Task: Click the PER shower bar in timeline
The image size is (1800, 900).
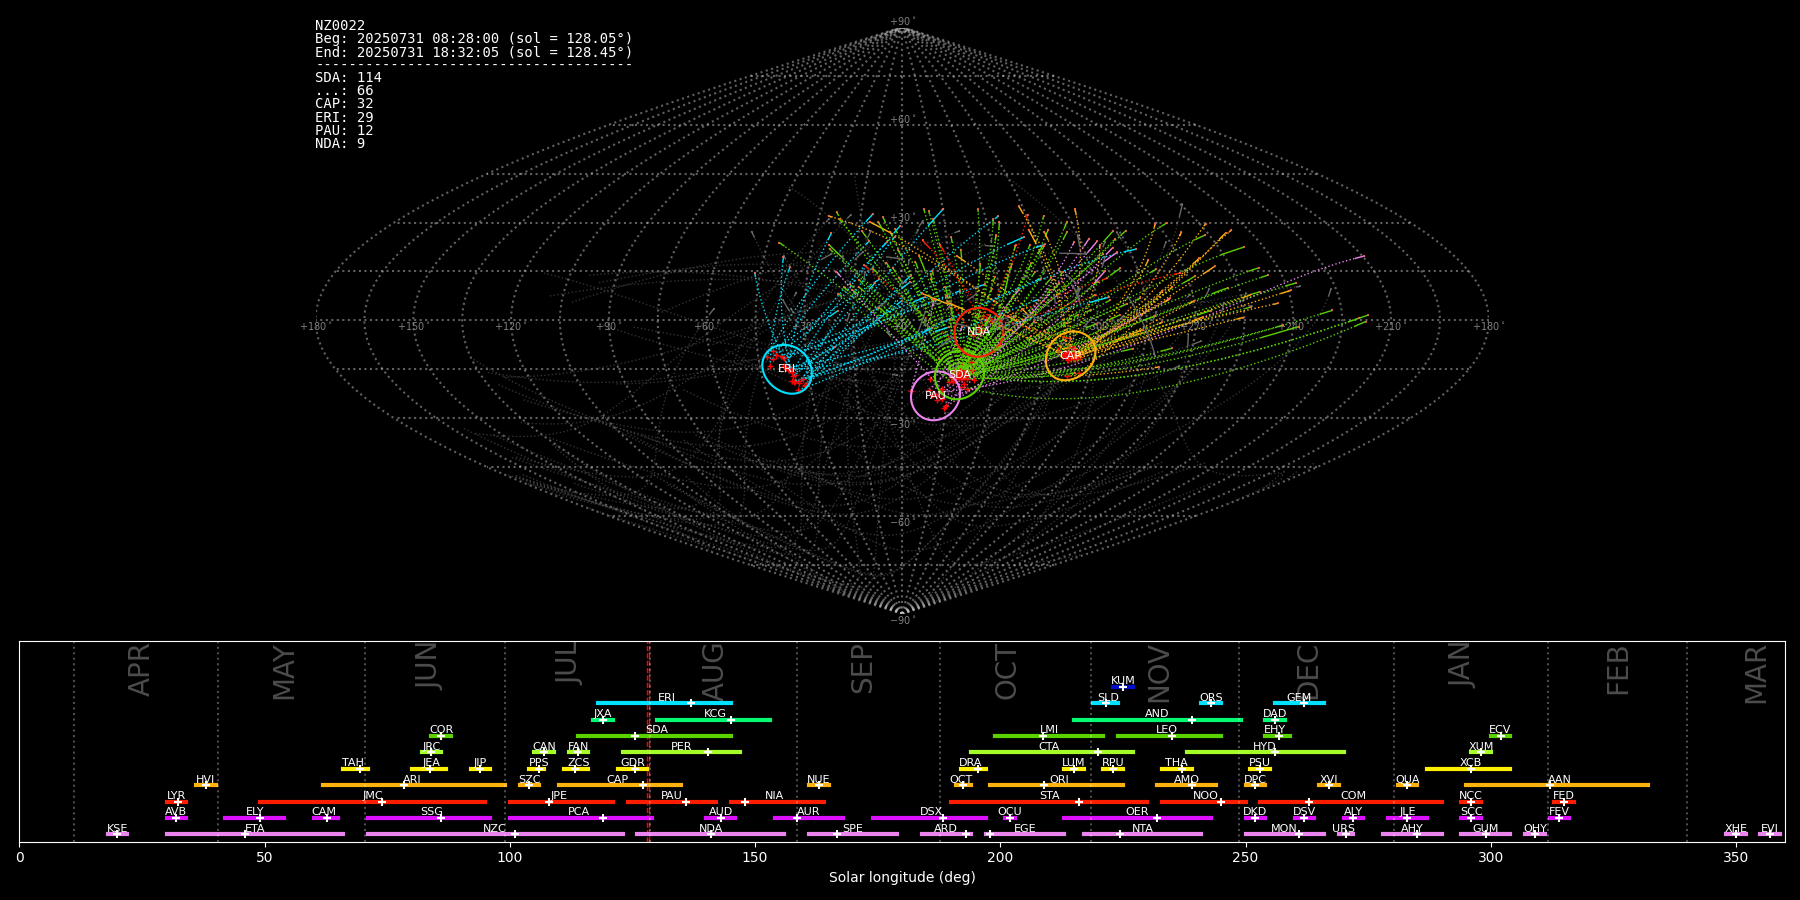Action: pos(681,752)
